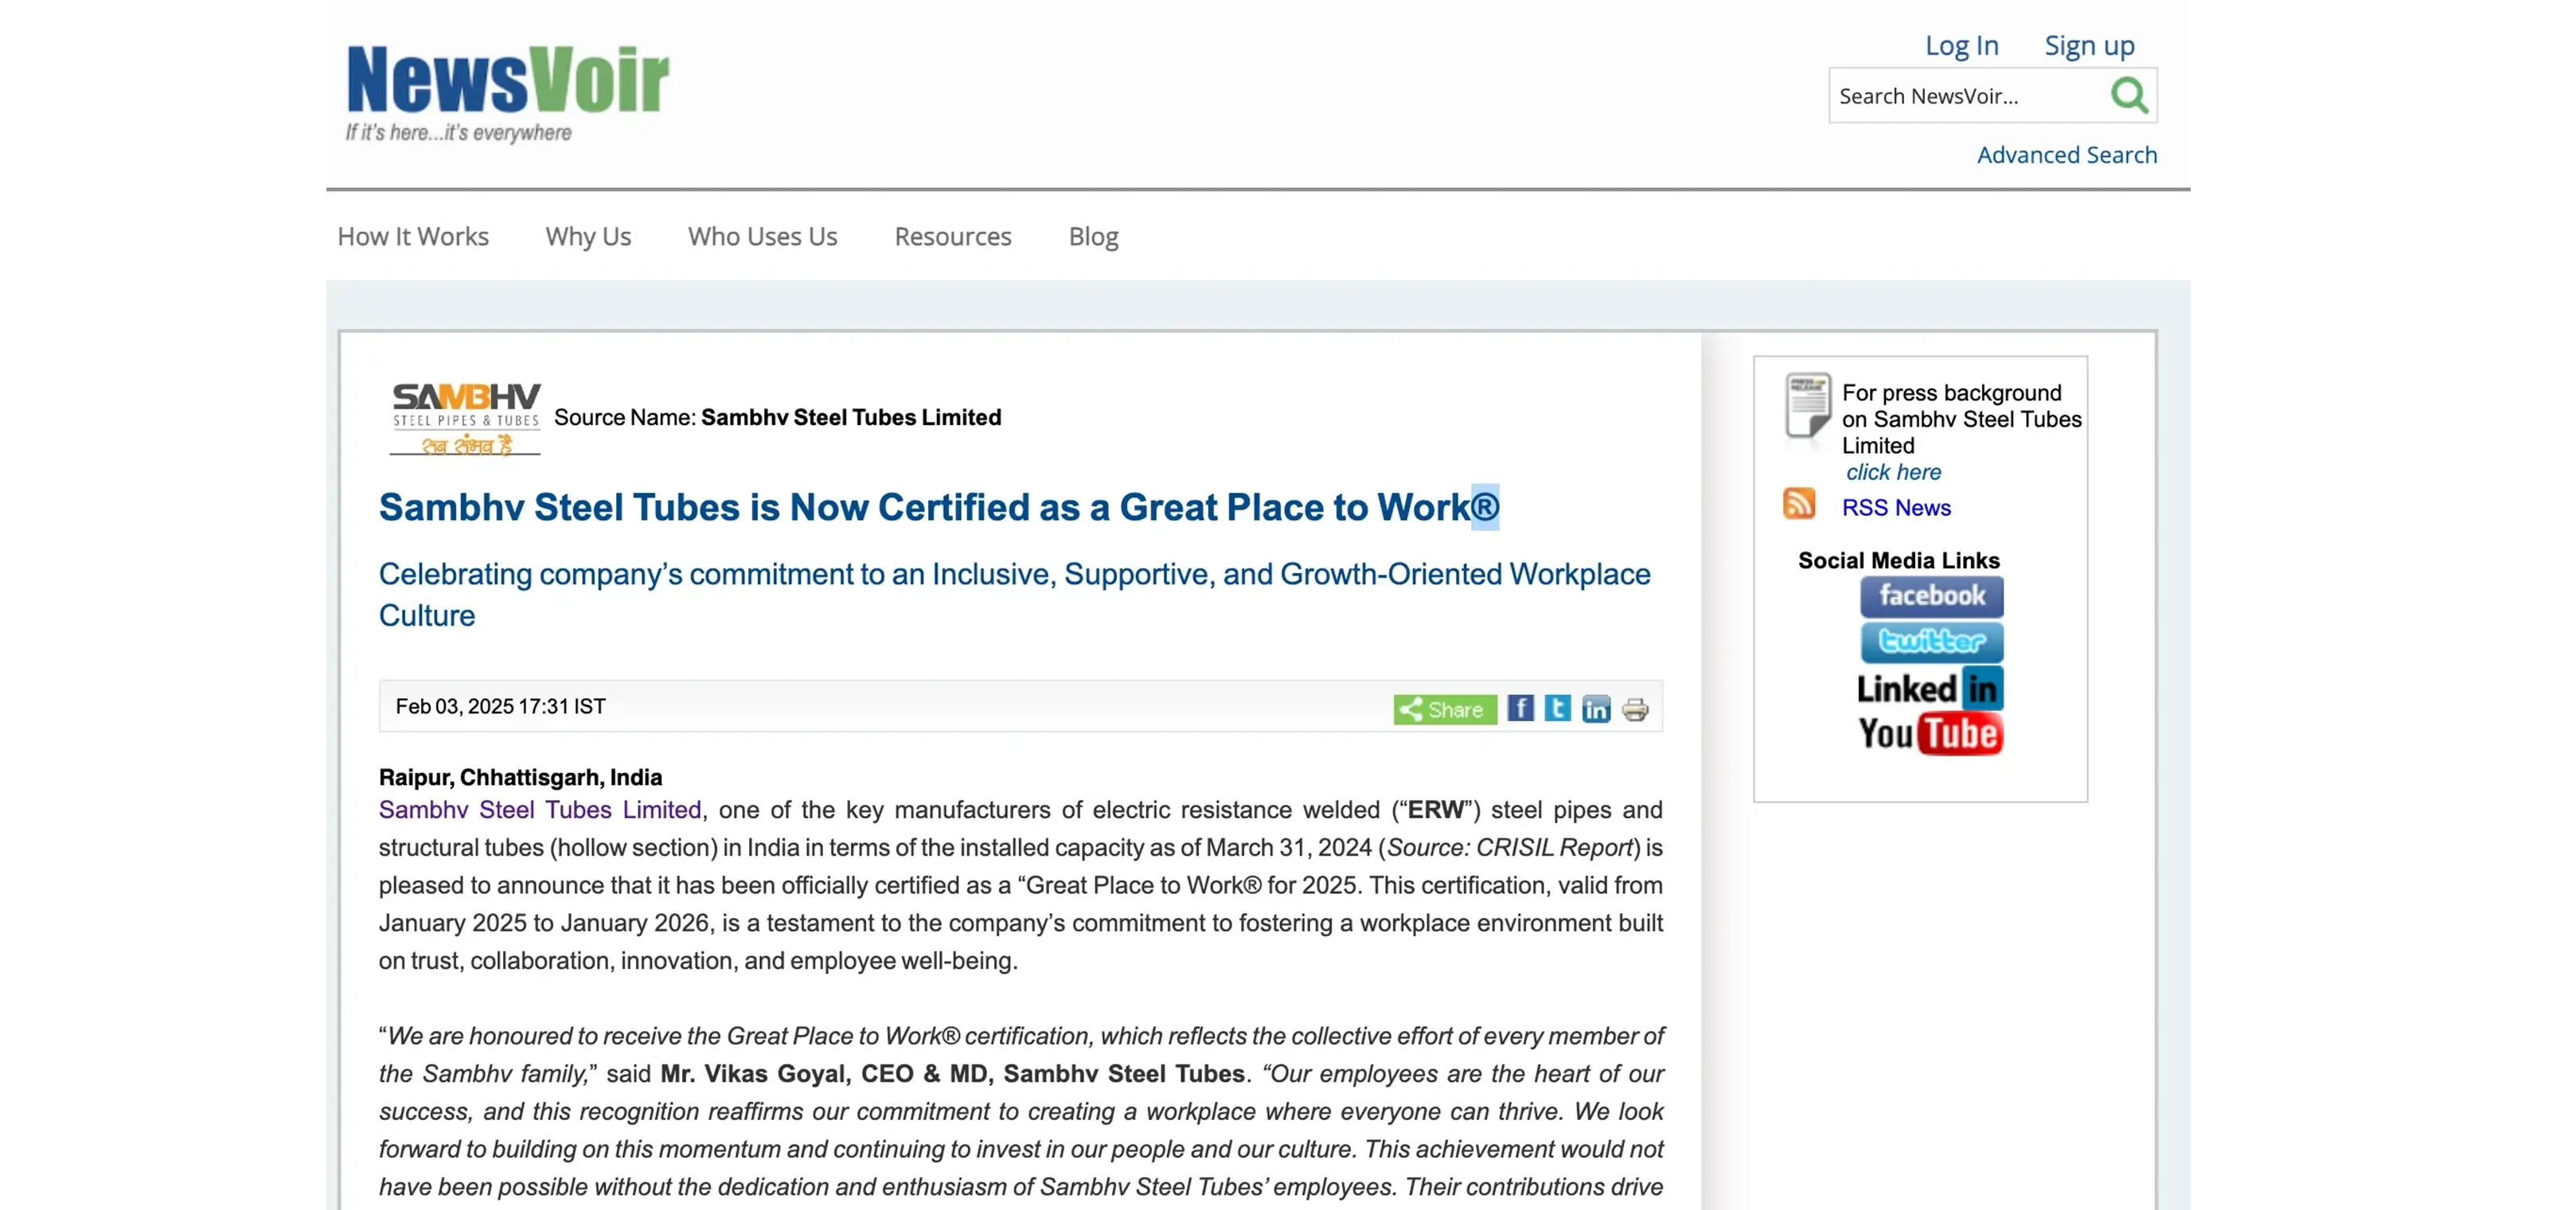Click the orange RSS feed icon
Screen dimensions: 2576x1210
(1799, 504)
